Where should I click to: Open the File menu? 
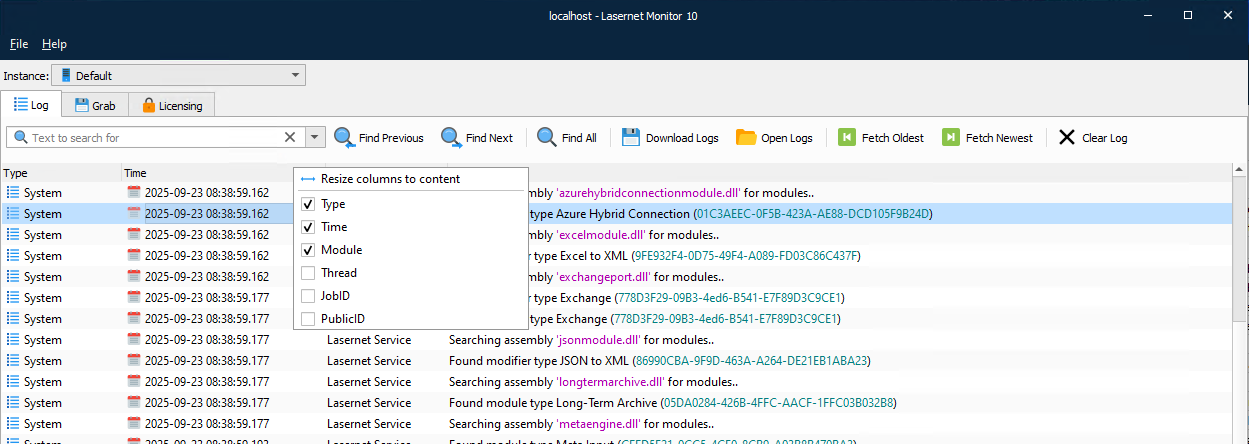coord(19,44)
